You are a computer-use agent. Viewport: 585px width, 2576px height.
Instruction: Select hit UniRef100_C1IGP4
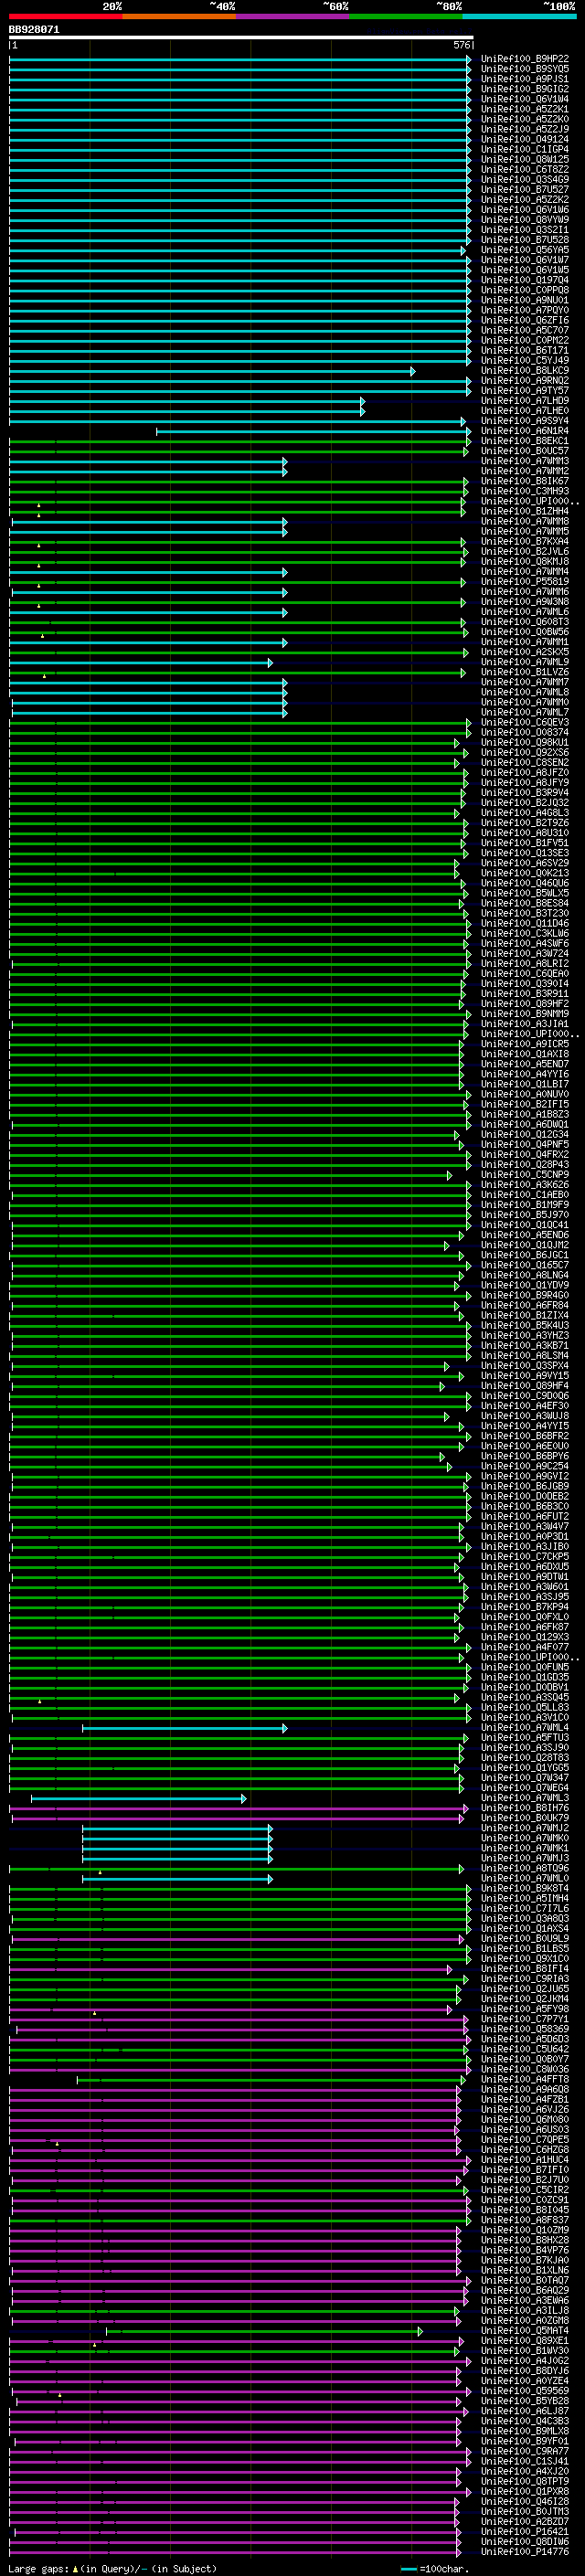[525, 149]
